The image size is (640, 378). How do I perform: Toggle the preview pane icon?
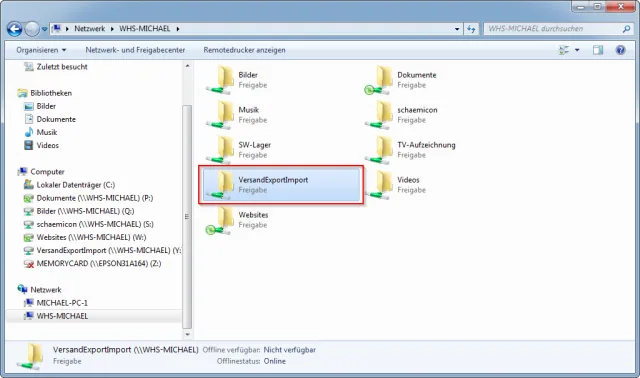(x=598, y=50)
